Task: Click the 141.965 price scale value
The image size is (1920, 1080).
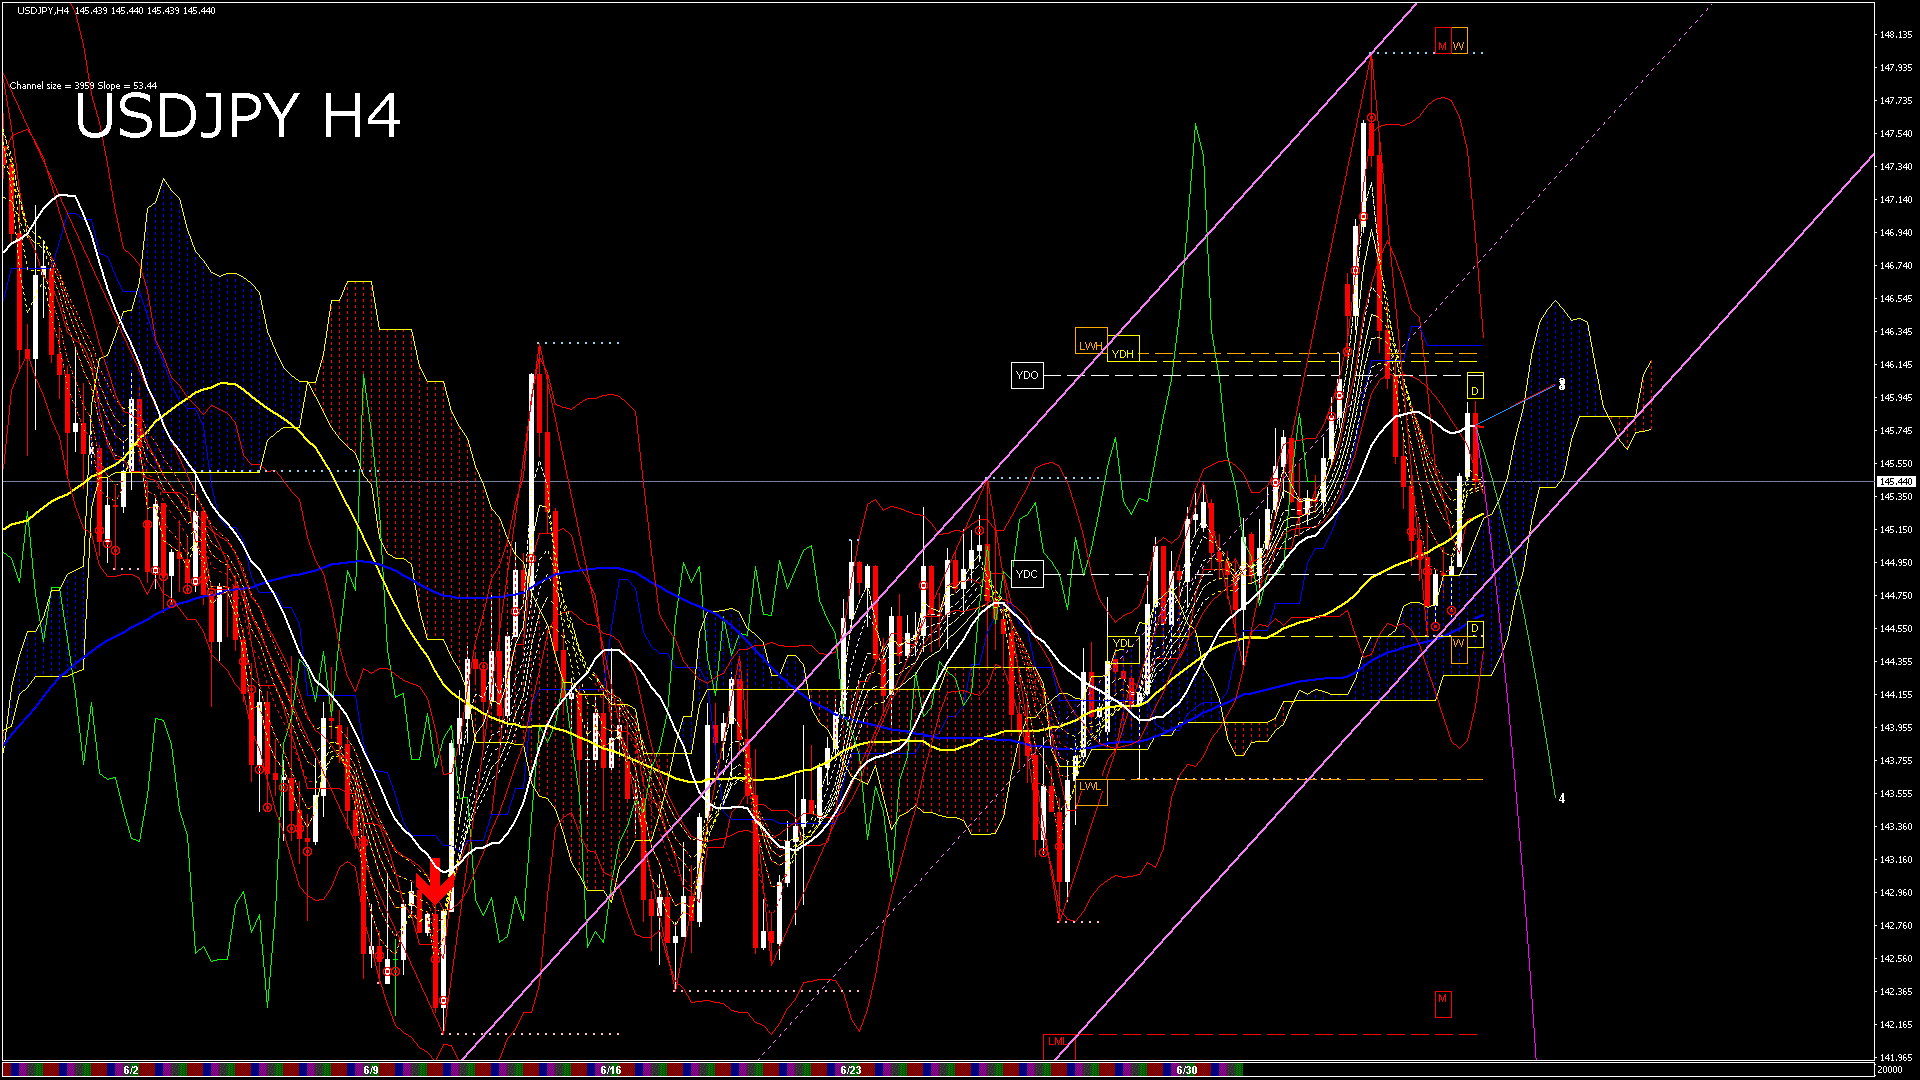Action: (1896, 1058)
